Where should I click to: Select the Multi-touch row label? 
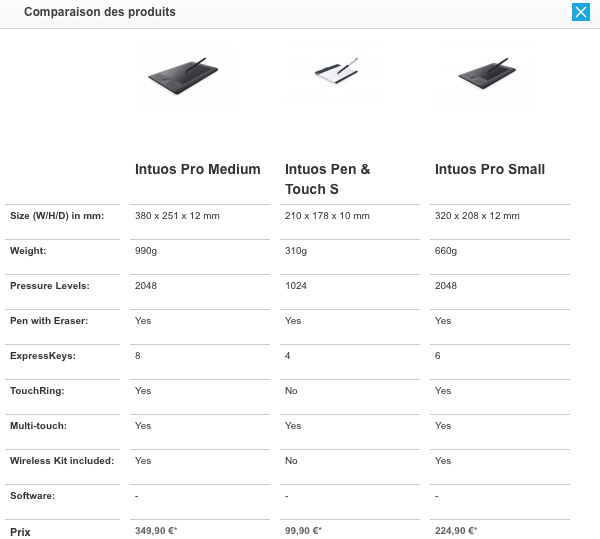pyautogui.click(x=38, y=426)
